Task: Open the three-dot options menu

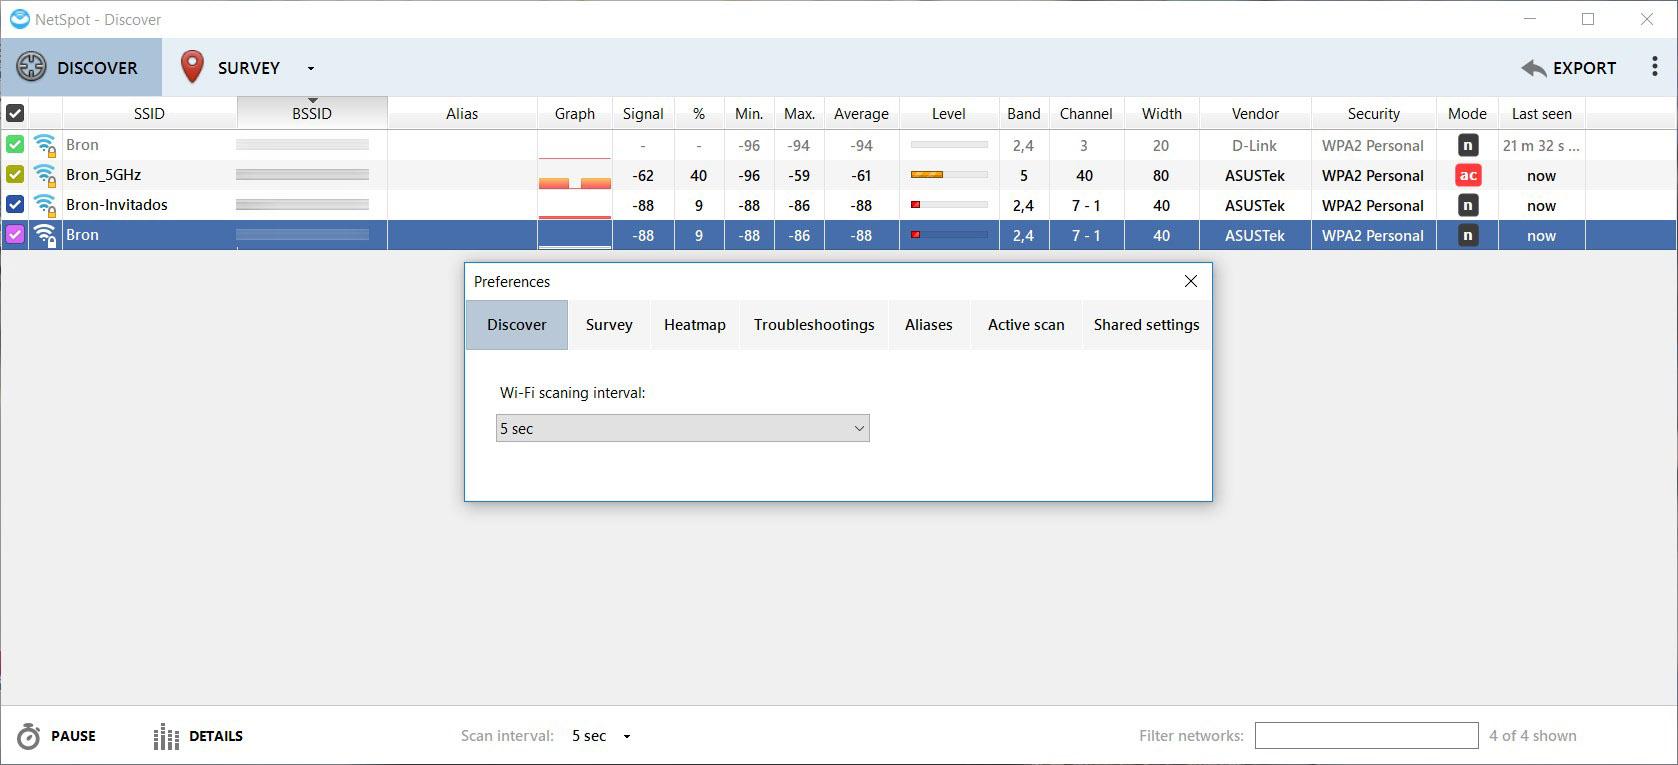Action: click(x=1654, y=67)
